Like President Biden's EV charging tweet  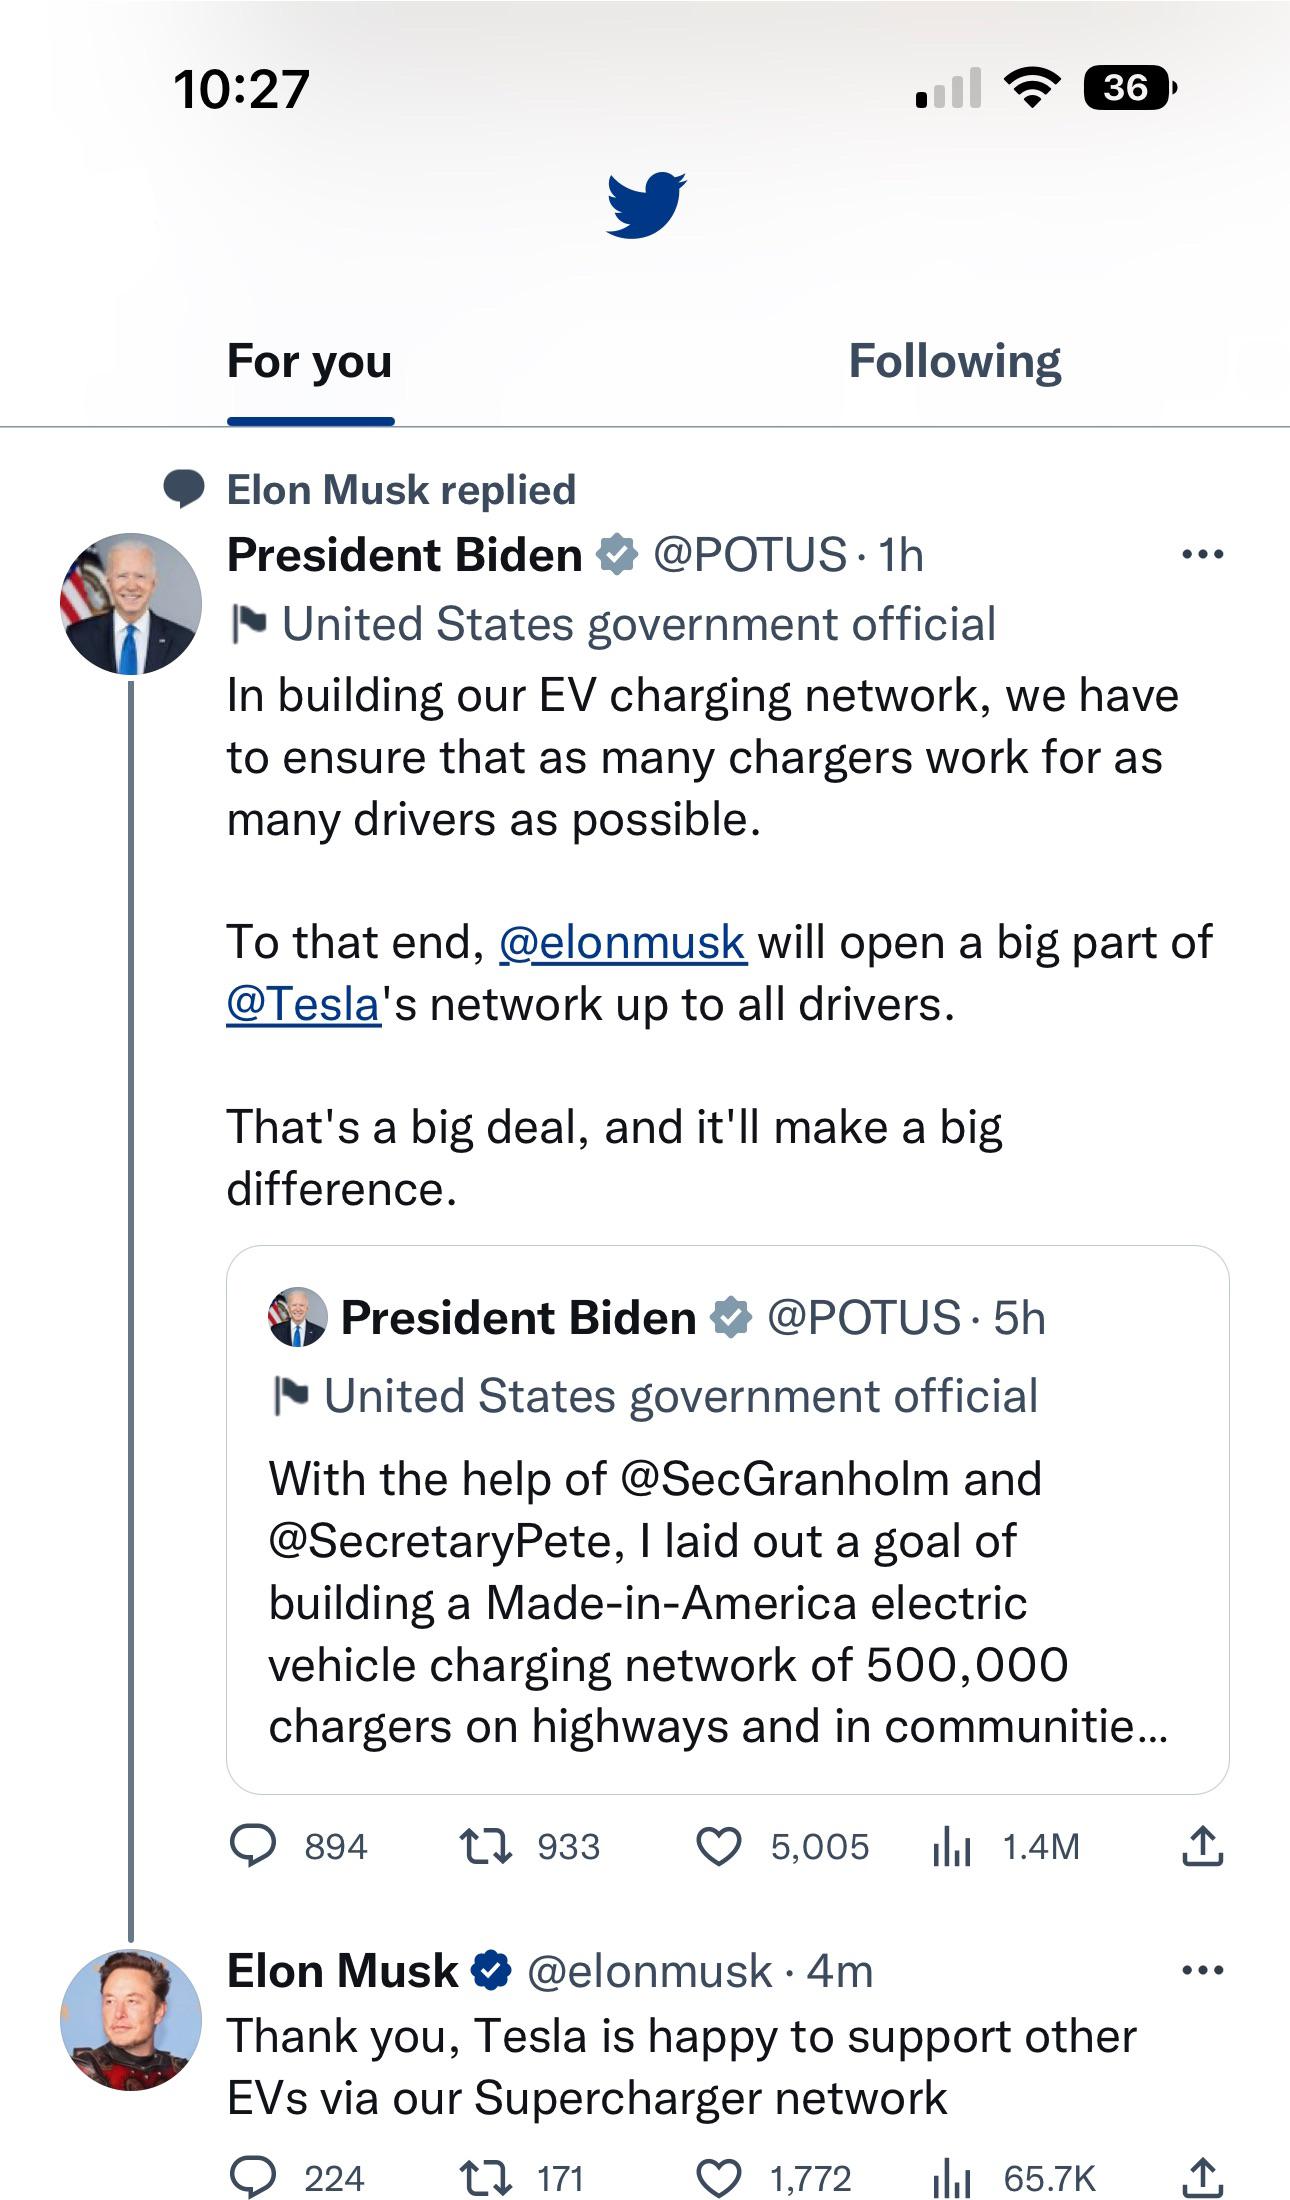718,1846
